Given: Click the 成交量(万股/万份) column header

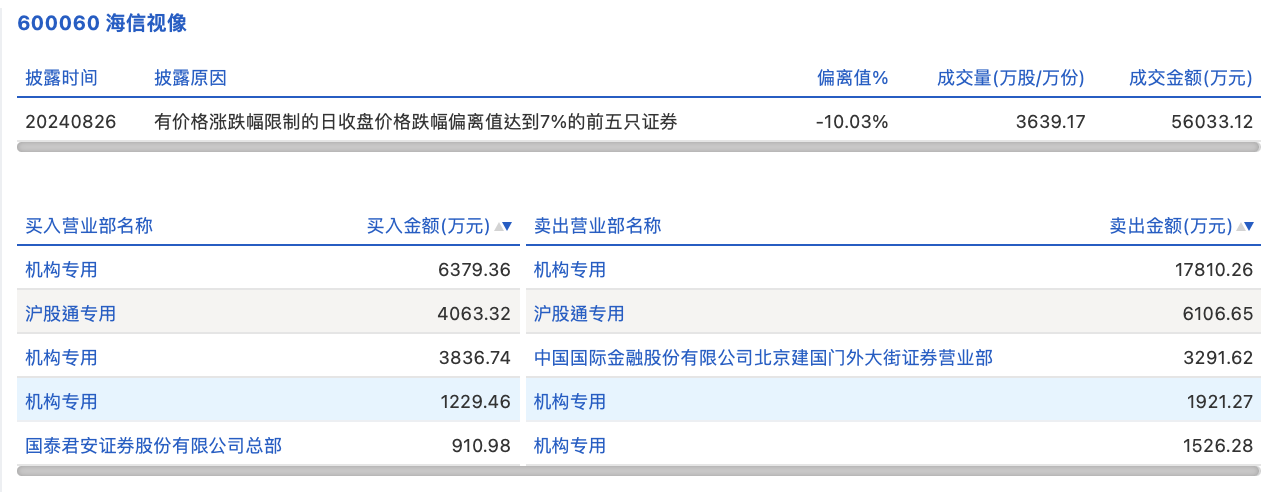Looking at the screenshot, I should pos(1010,78).
